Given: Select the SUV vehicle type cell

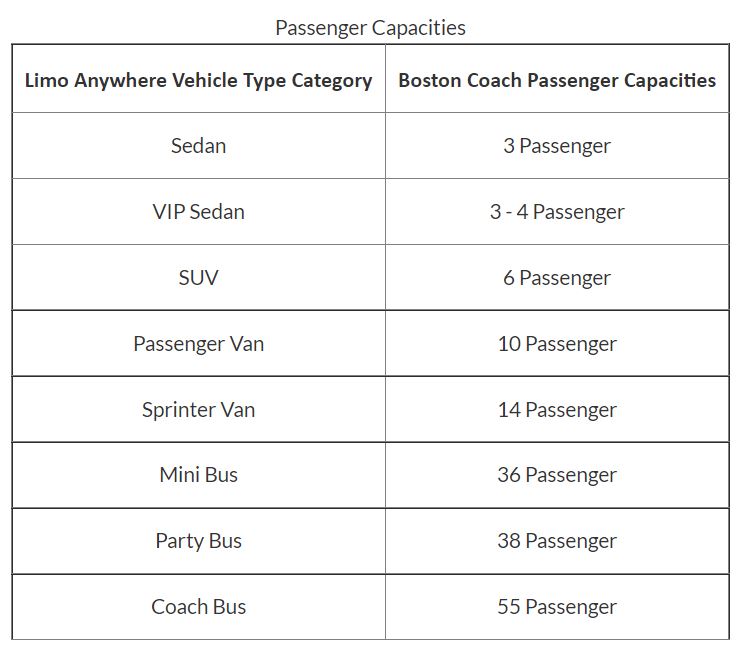Looking at the screenshot, I should pos(198,277).
